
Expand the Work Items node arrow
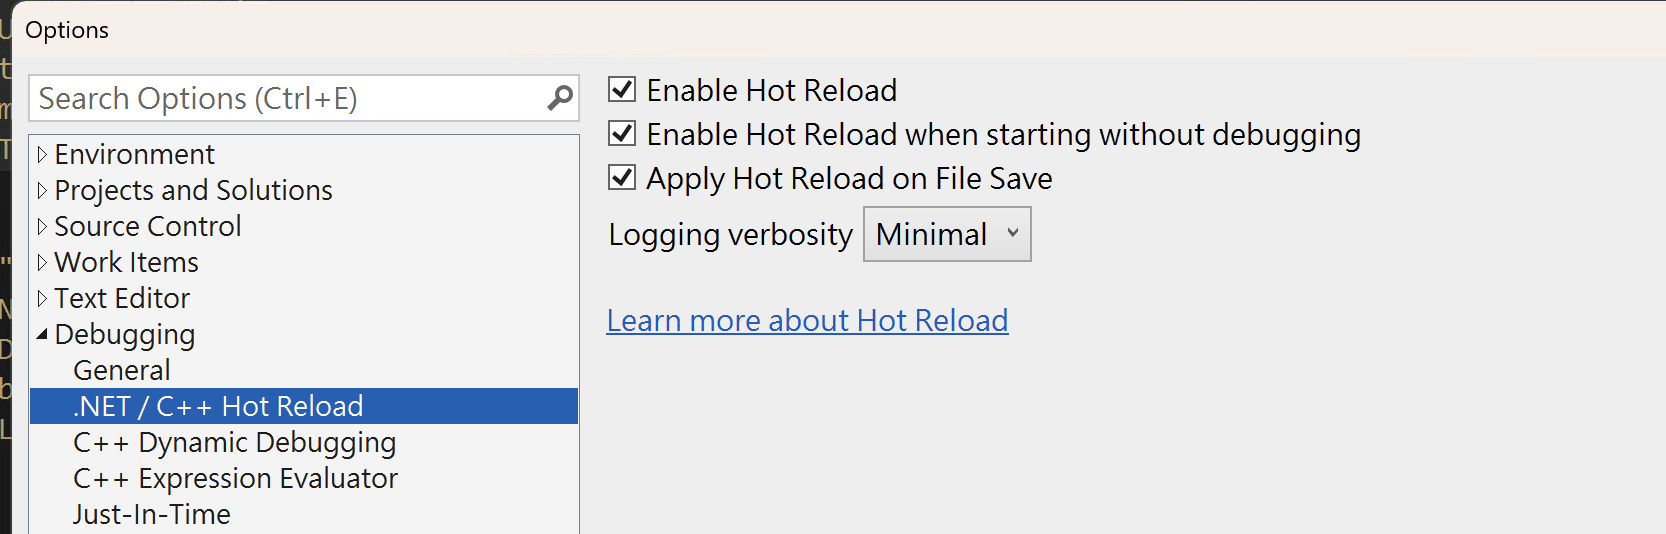coord(42,263)
